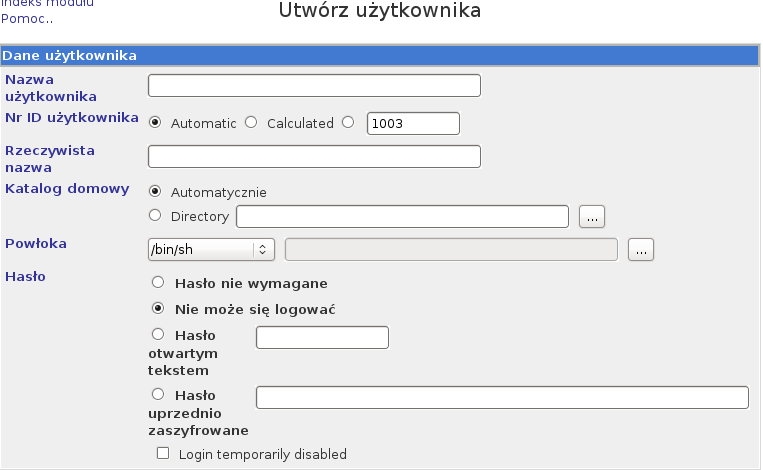The height and width of the screenshot is (470, 763).
Task: Select the Directory radio button
Action: (x=155, y=215)
